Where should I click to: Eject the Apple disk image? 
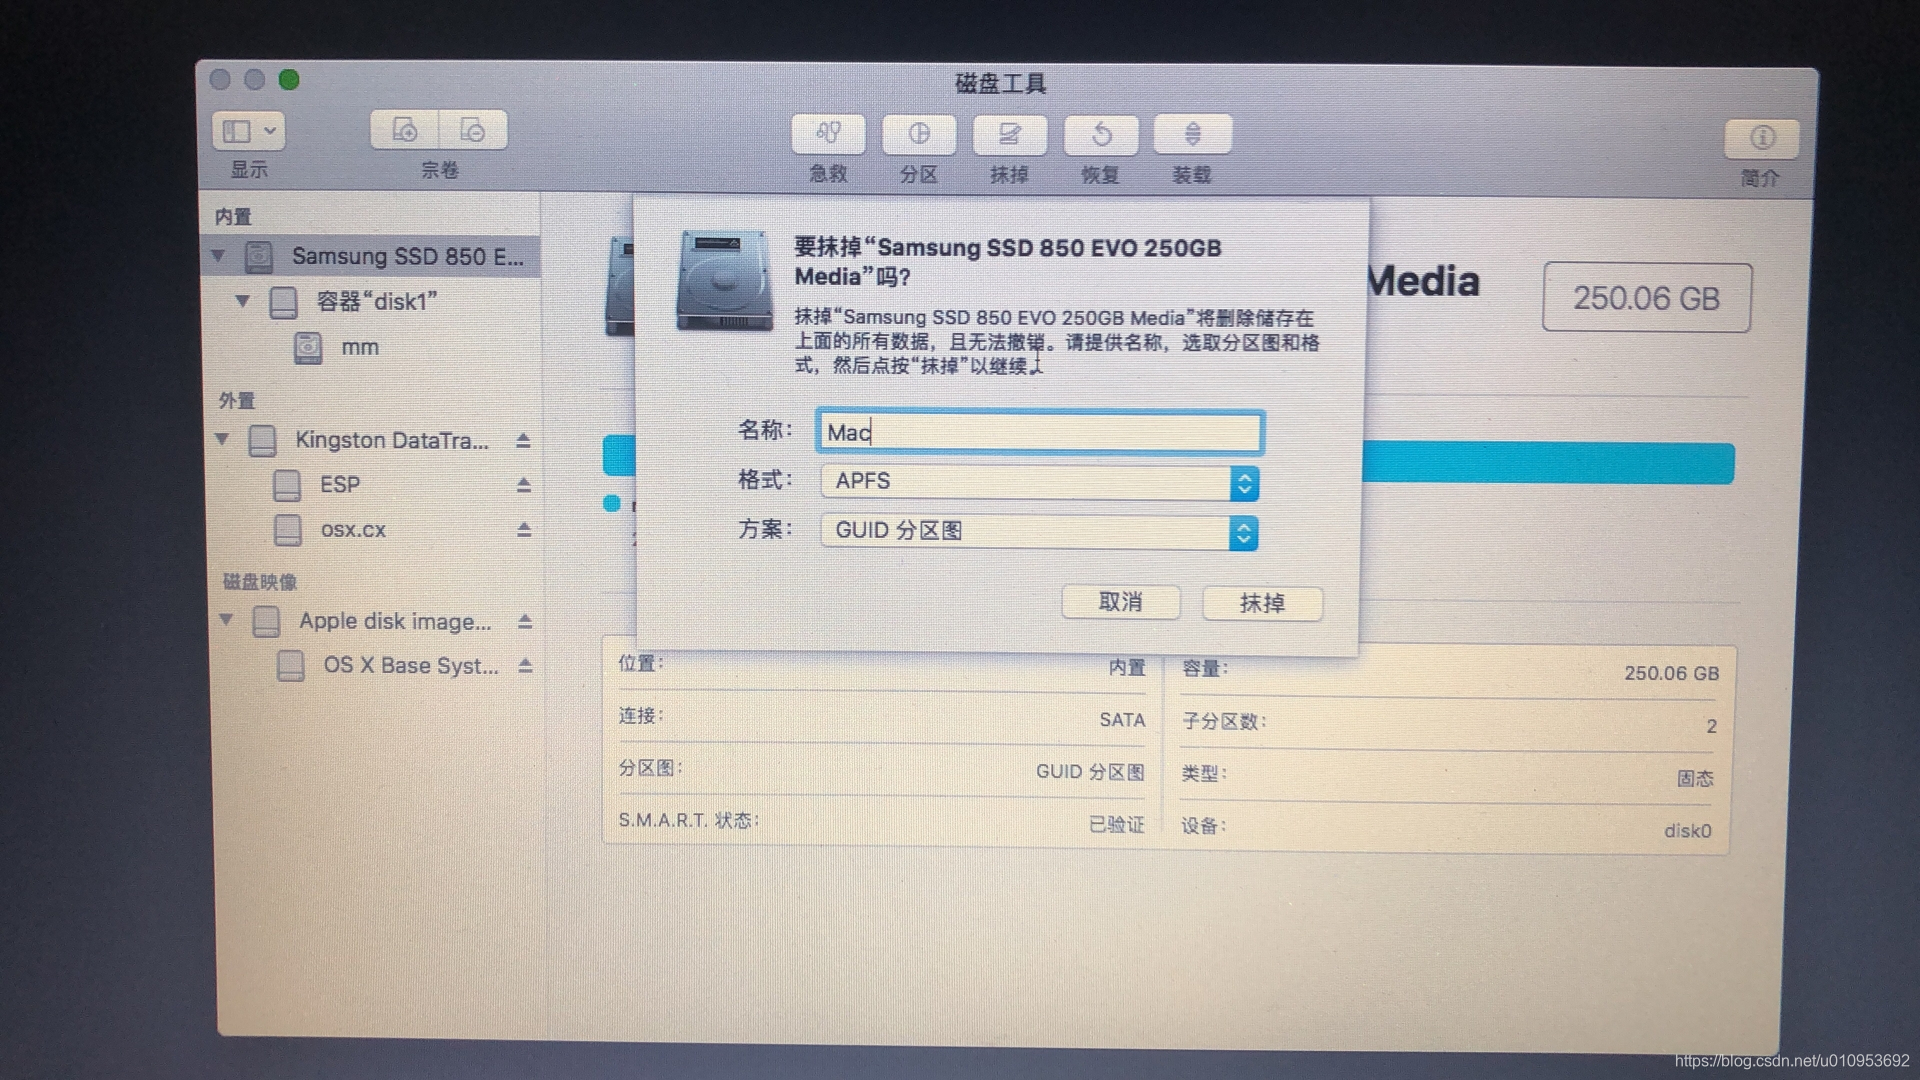point(524,621)
